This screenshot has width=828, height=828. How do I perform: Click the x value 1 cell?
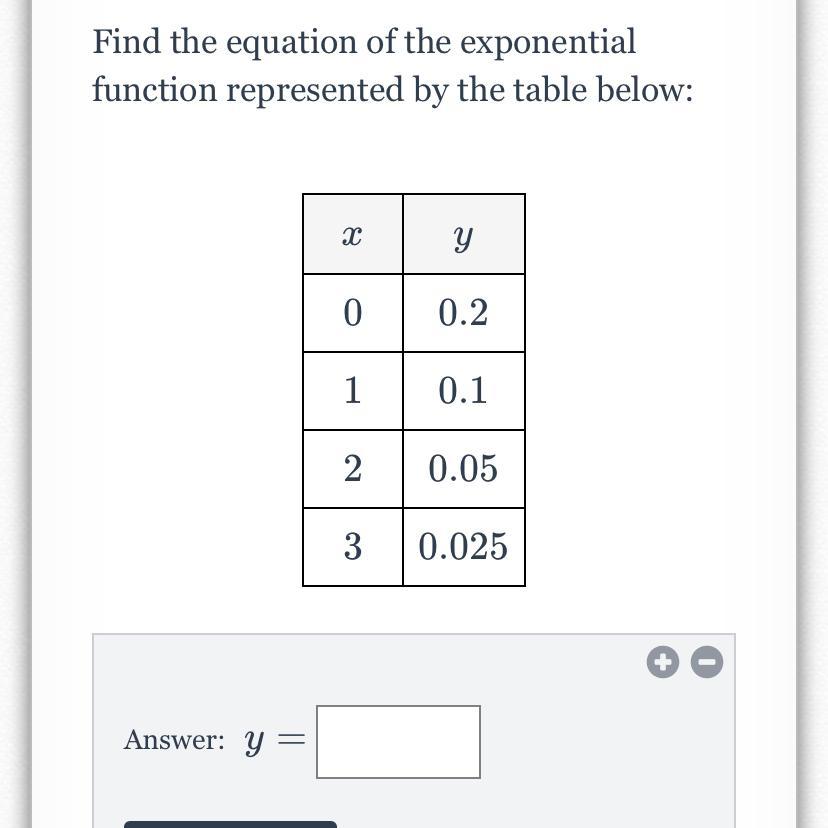click(352, 391)
